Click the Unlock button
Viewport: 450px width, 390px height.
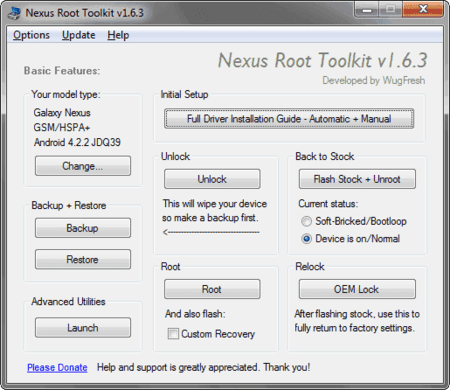pos(212,179)
